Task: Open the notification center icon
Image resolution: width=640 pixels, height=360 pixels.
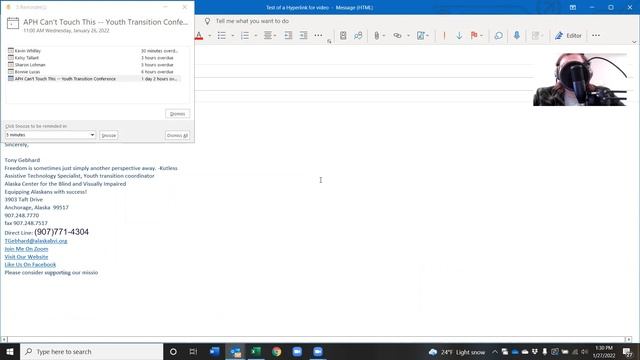Action: tap(627, 352)
